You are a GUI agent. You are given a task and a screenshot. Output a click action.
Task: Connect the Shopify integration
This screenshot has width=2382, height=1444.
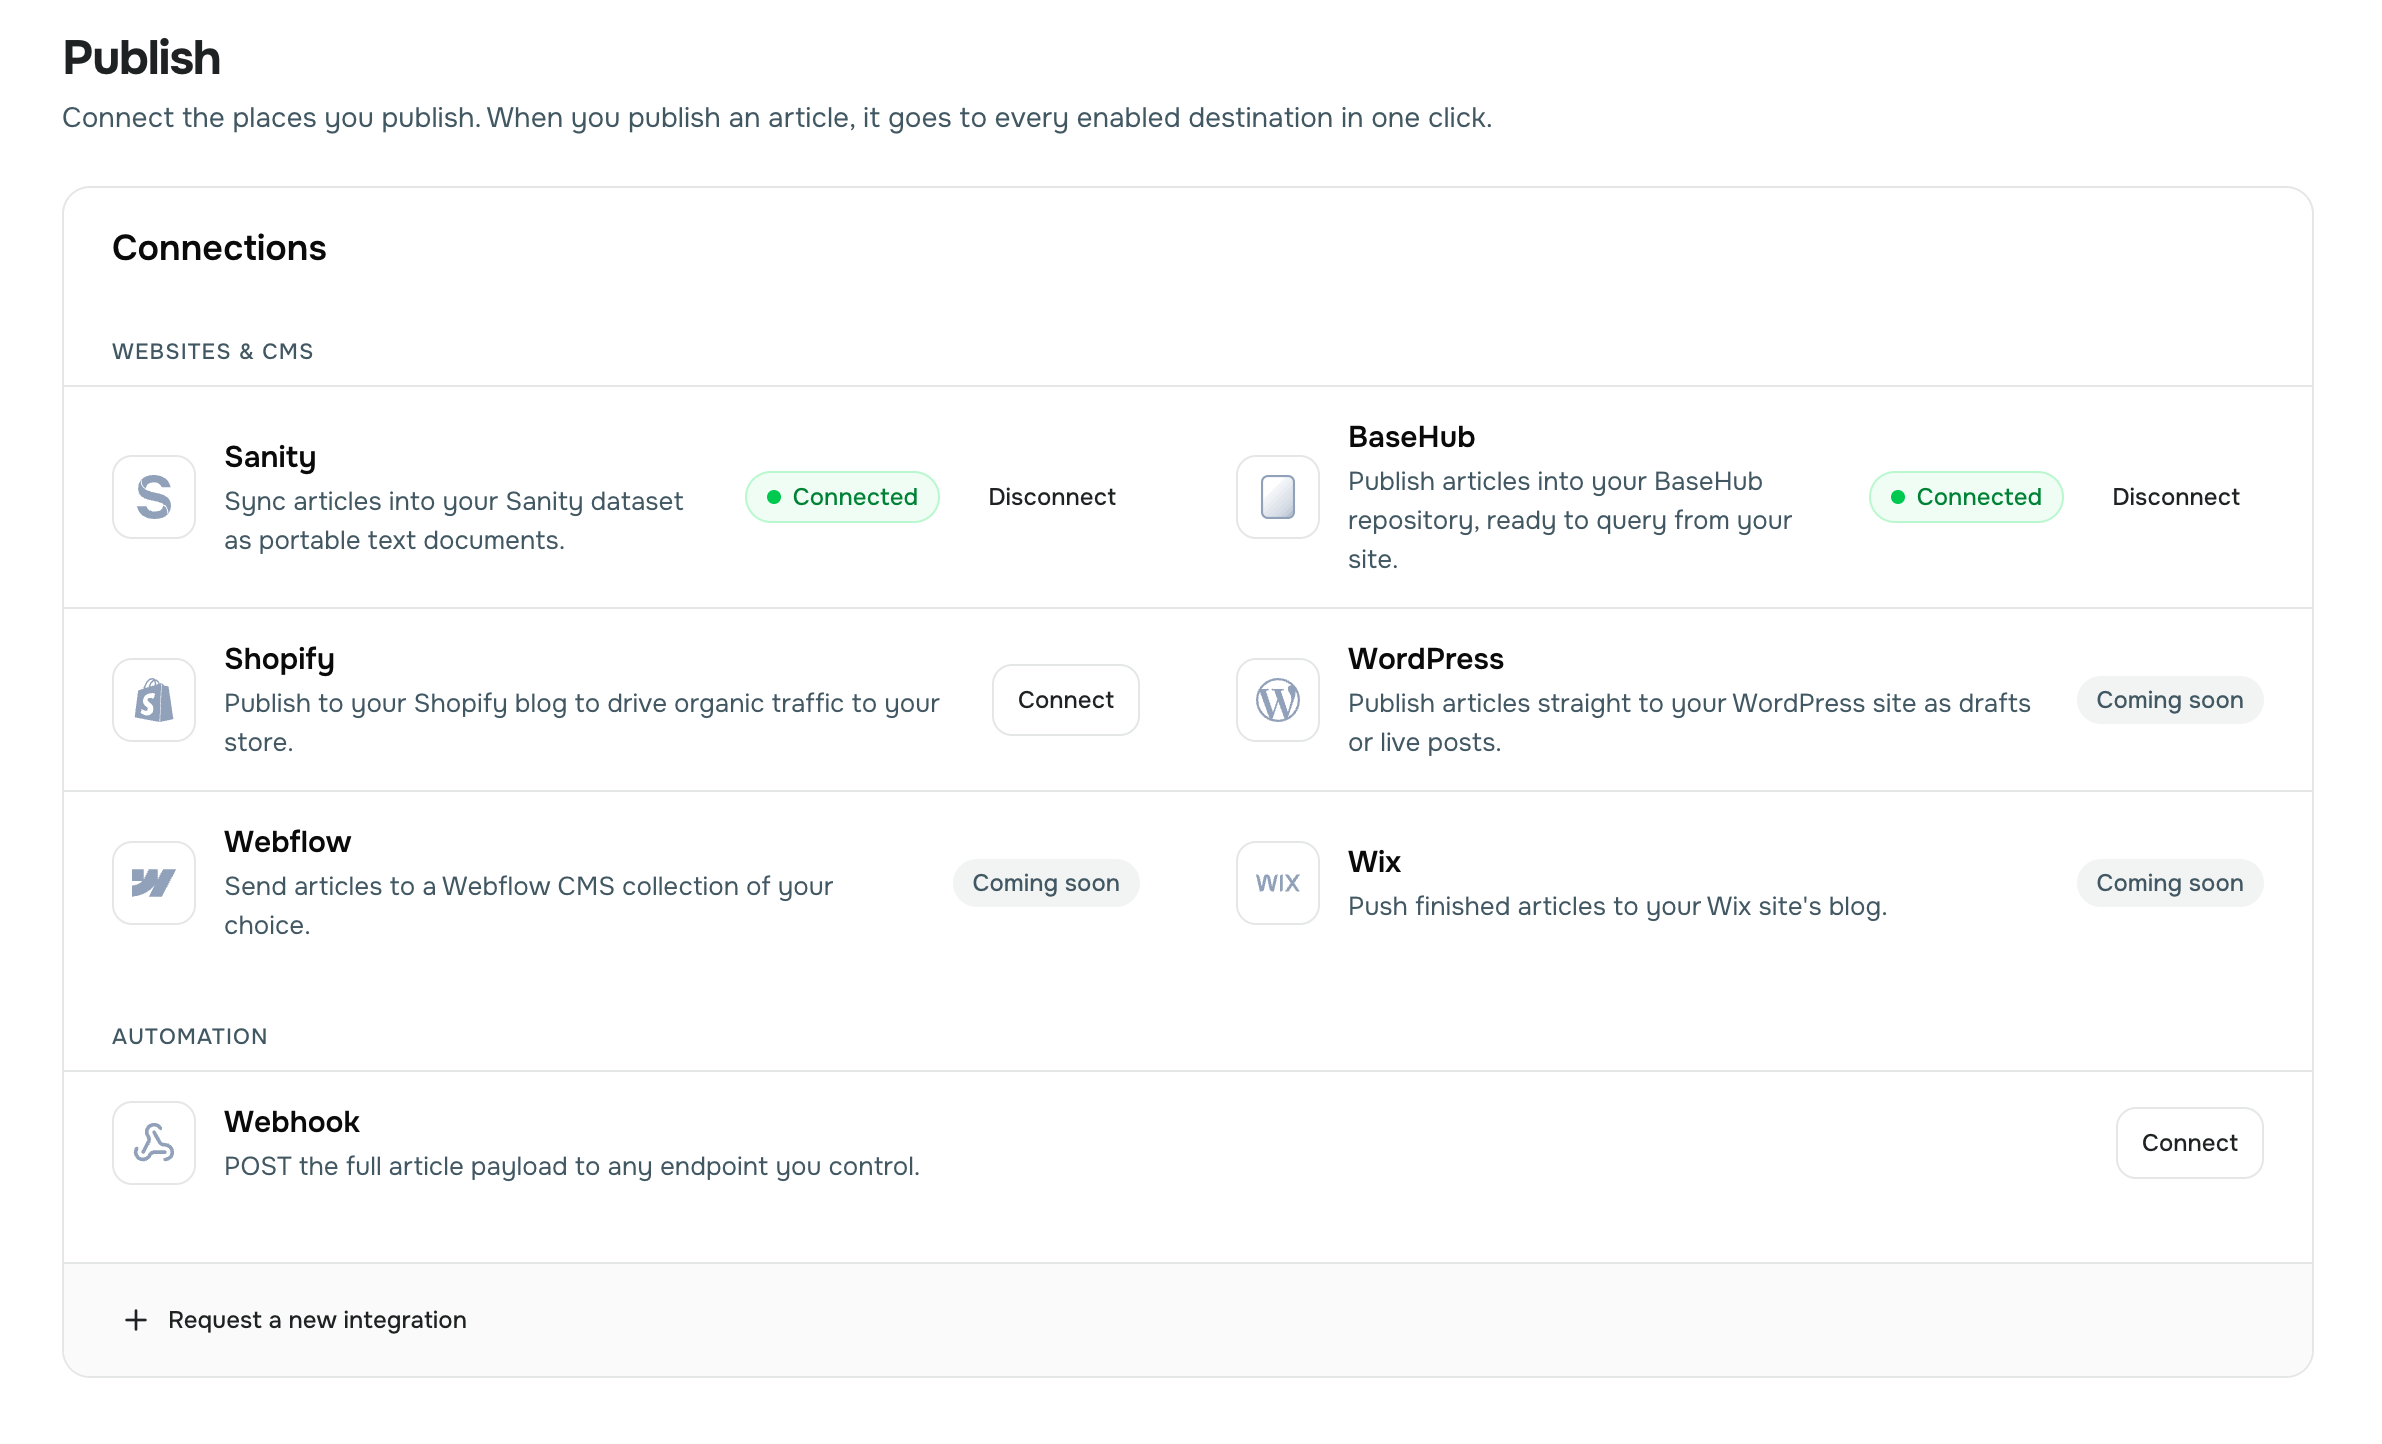pos(1066,700)
